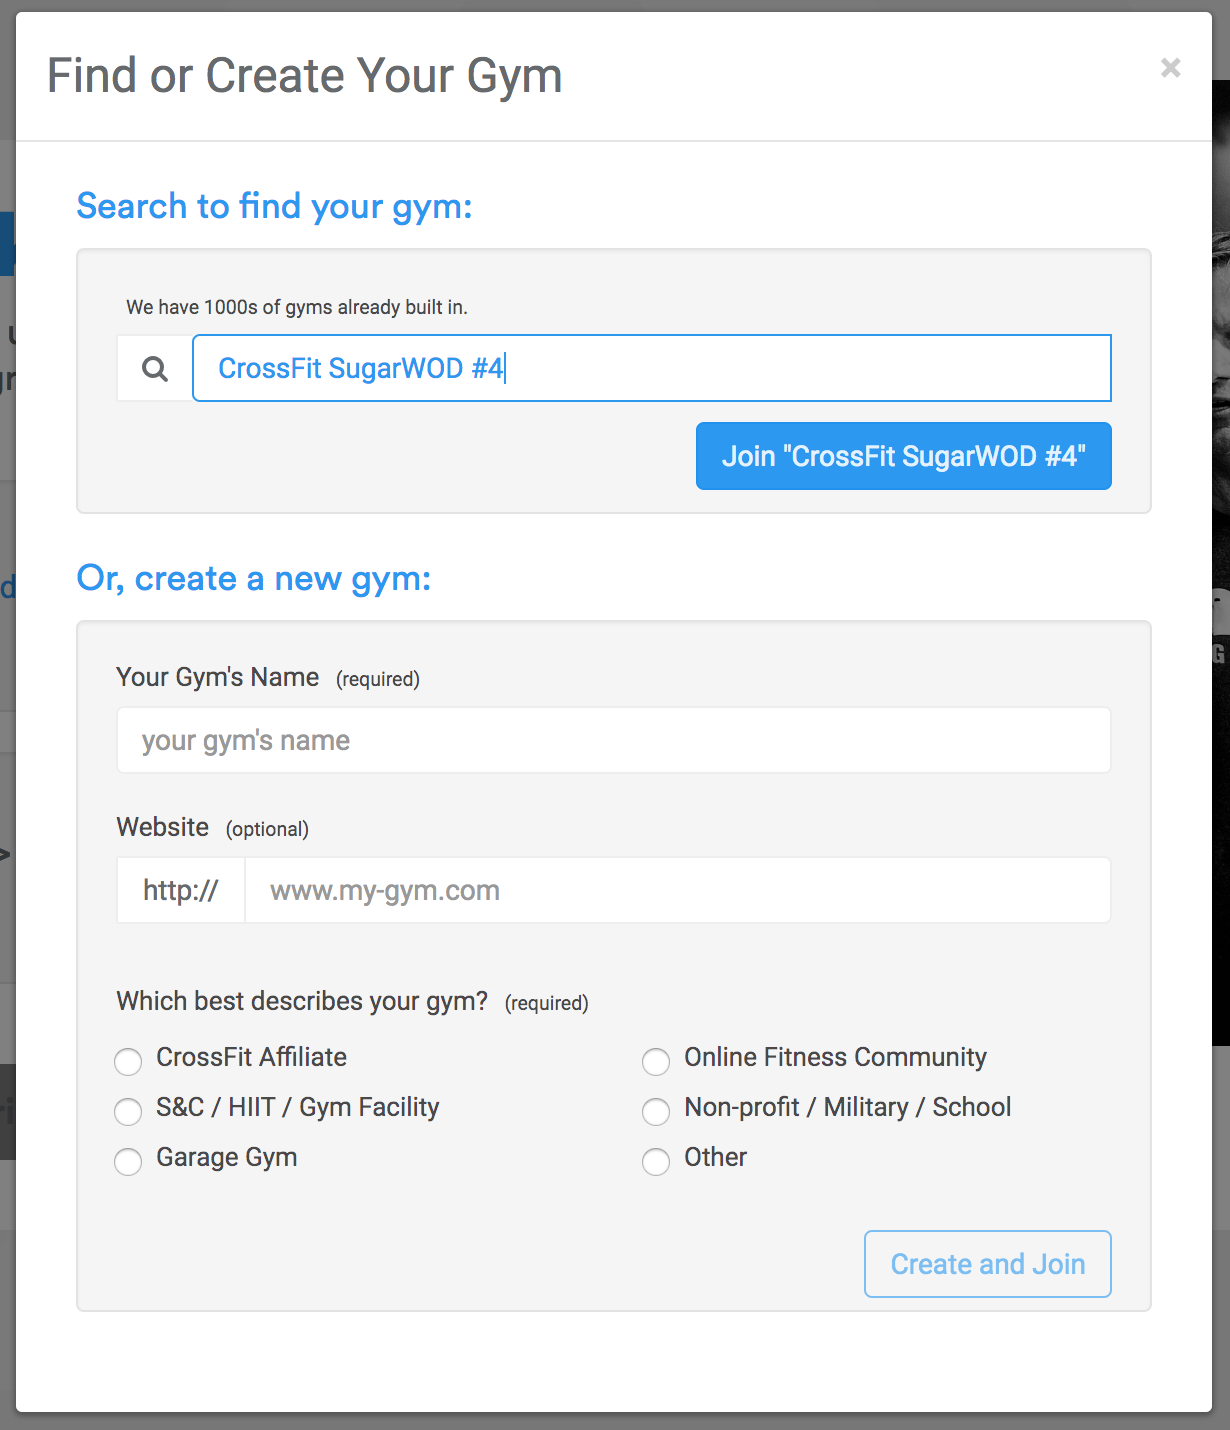The width and height of the screenshot is (1230, 1430).
Task: Select the Online Fitness Community radio button
Action: [656, 1061]
